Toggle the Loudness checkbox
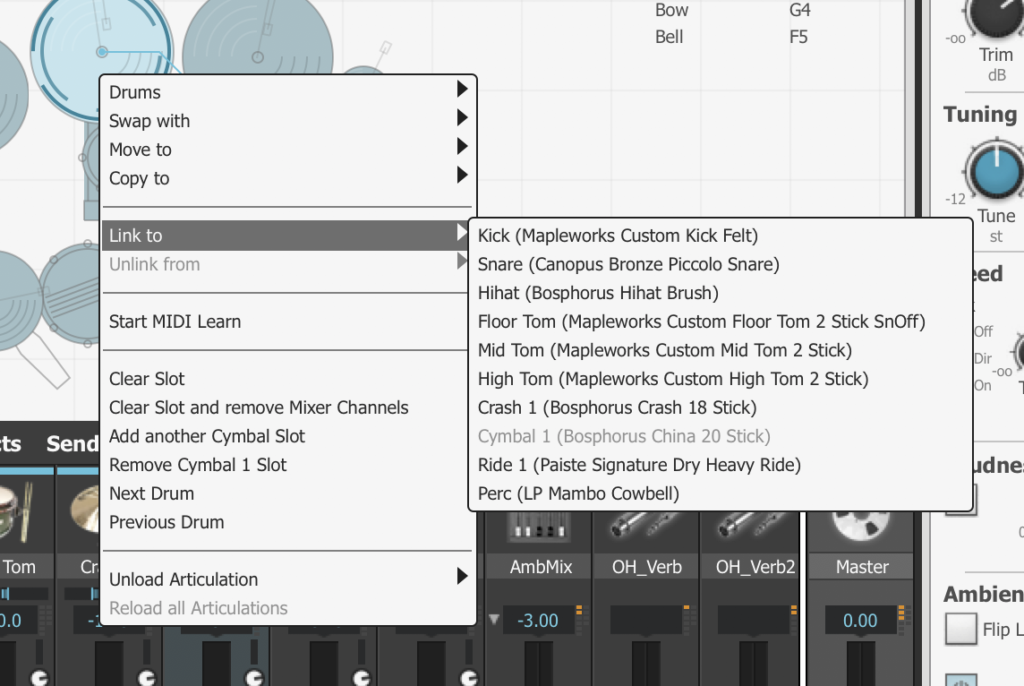1024x686 pixels. pos(961,498)
